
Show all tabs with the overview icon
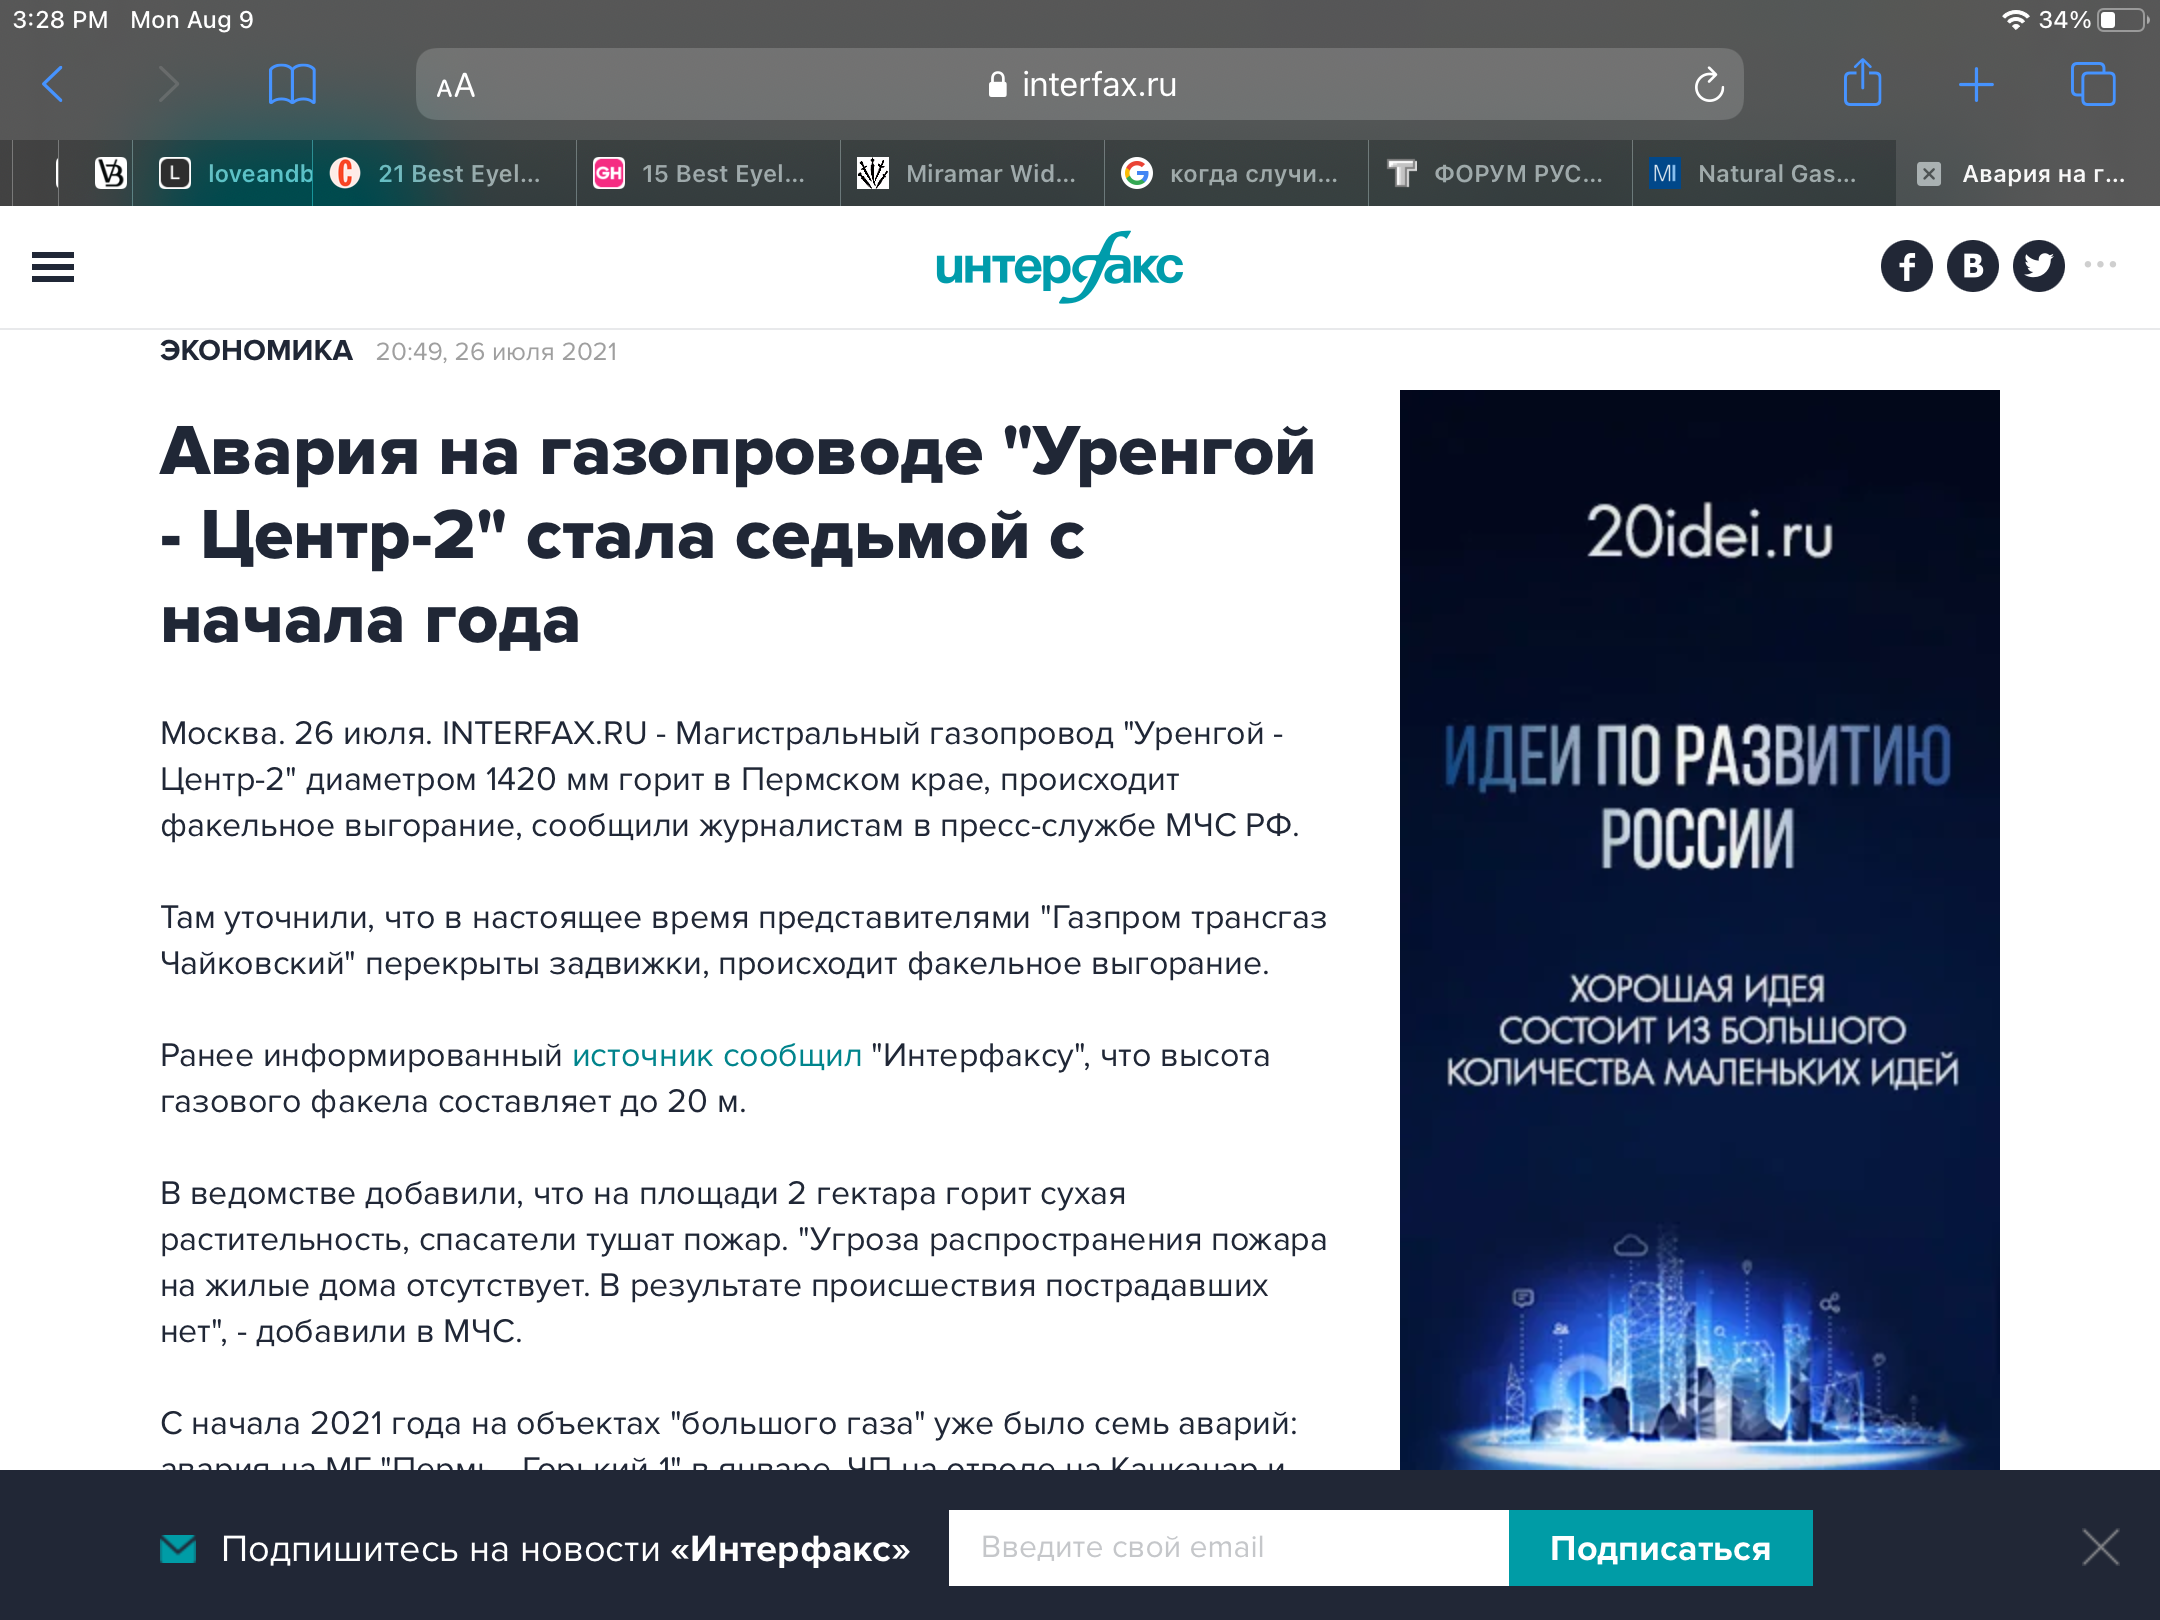[2092, 84]
